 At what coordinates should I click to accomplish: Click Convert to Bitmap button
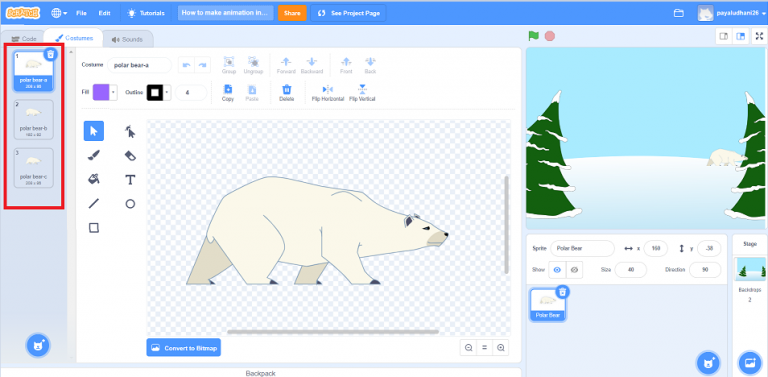184,348
